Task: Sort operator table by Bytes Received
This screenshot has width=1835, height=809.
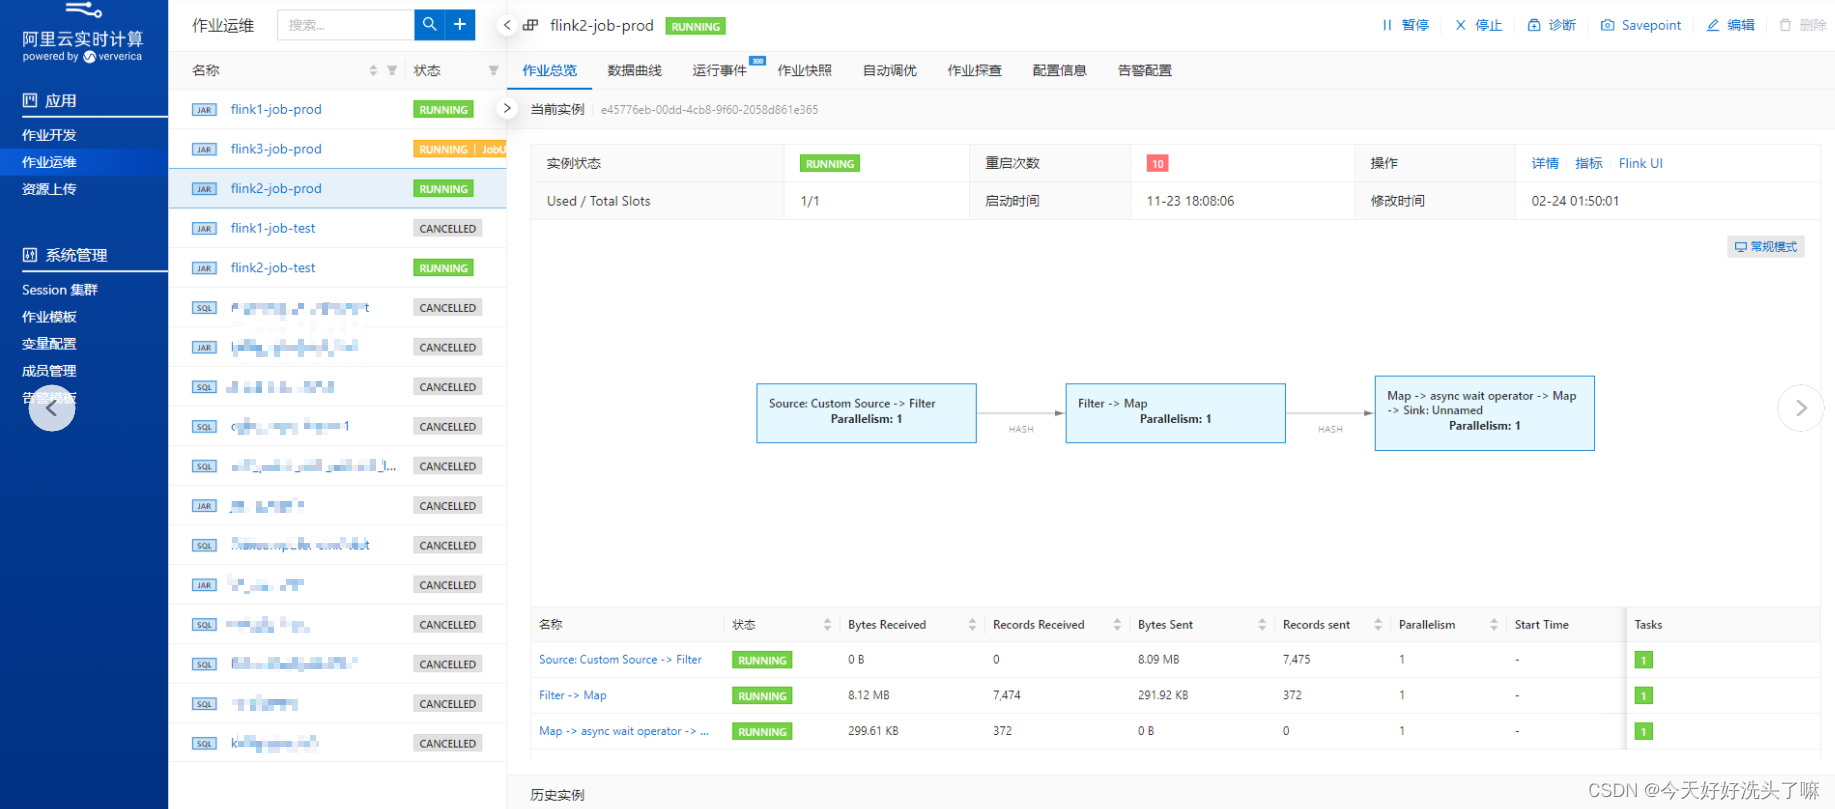Action: pos(972,624)
